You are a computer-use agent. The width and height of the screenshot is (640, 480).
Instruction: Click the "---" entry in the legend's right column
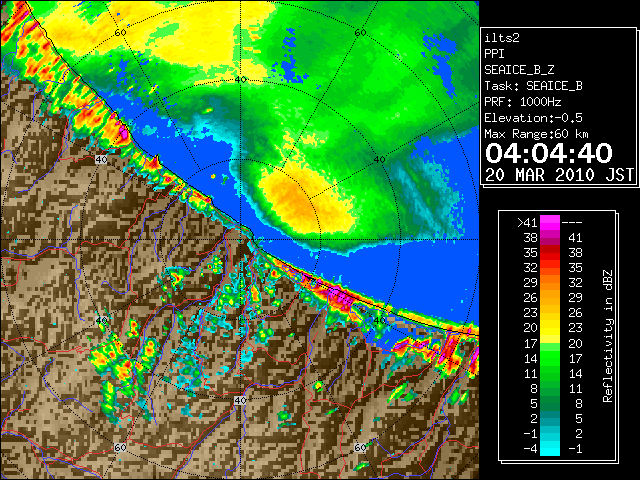[x=572, y=222]
